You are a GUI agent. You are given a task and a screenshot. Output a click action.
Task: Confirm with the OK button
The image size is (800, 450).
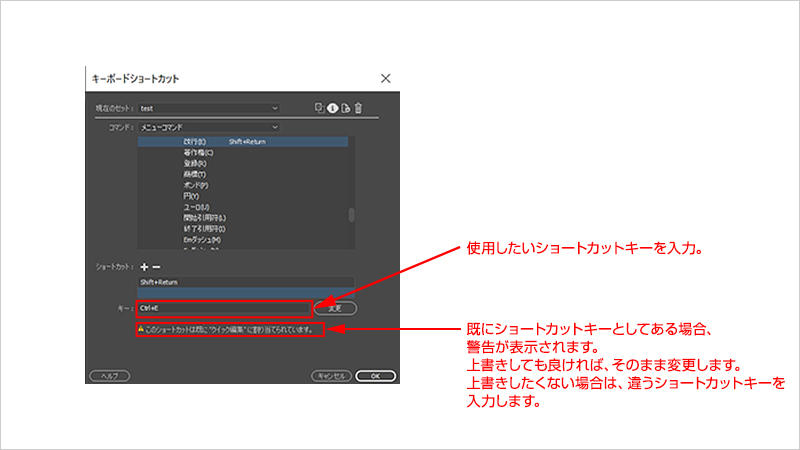click(x=376, y=376)
